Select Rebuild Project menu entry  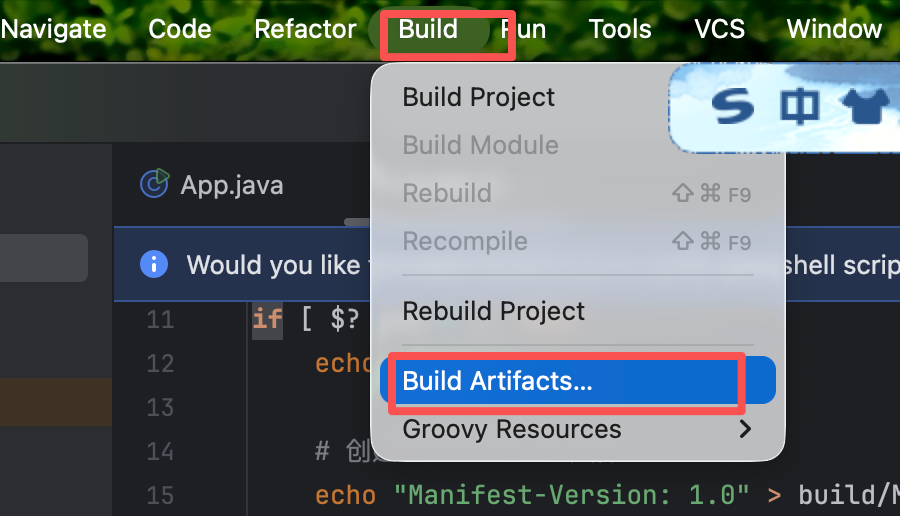[493, 310]
